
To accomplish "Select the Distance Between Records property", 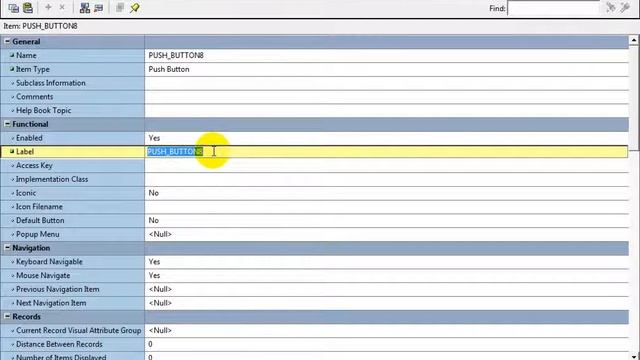I will tap(314, 344).
